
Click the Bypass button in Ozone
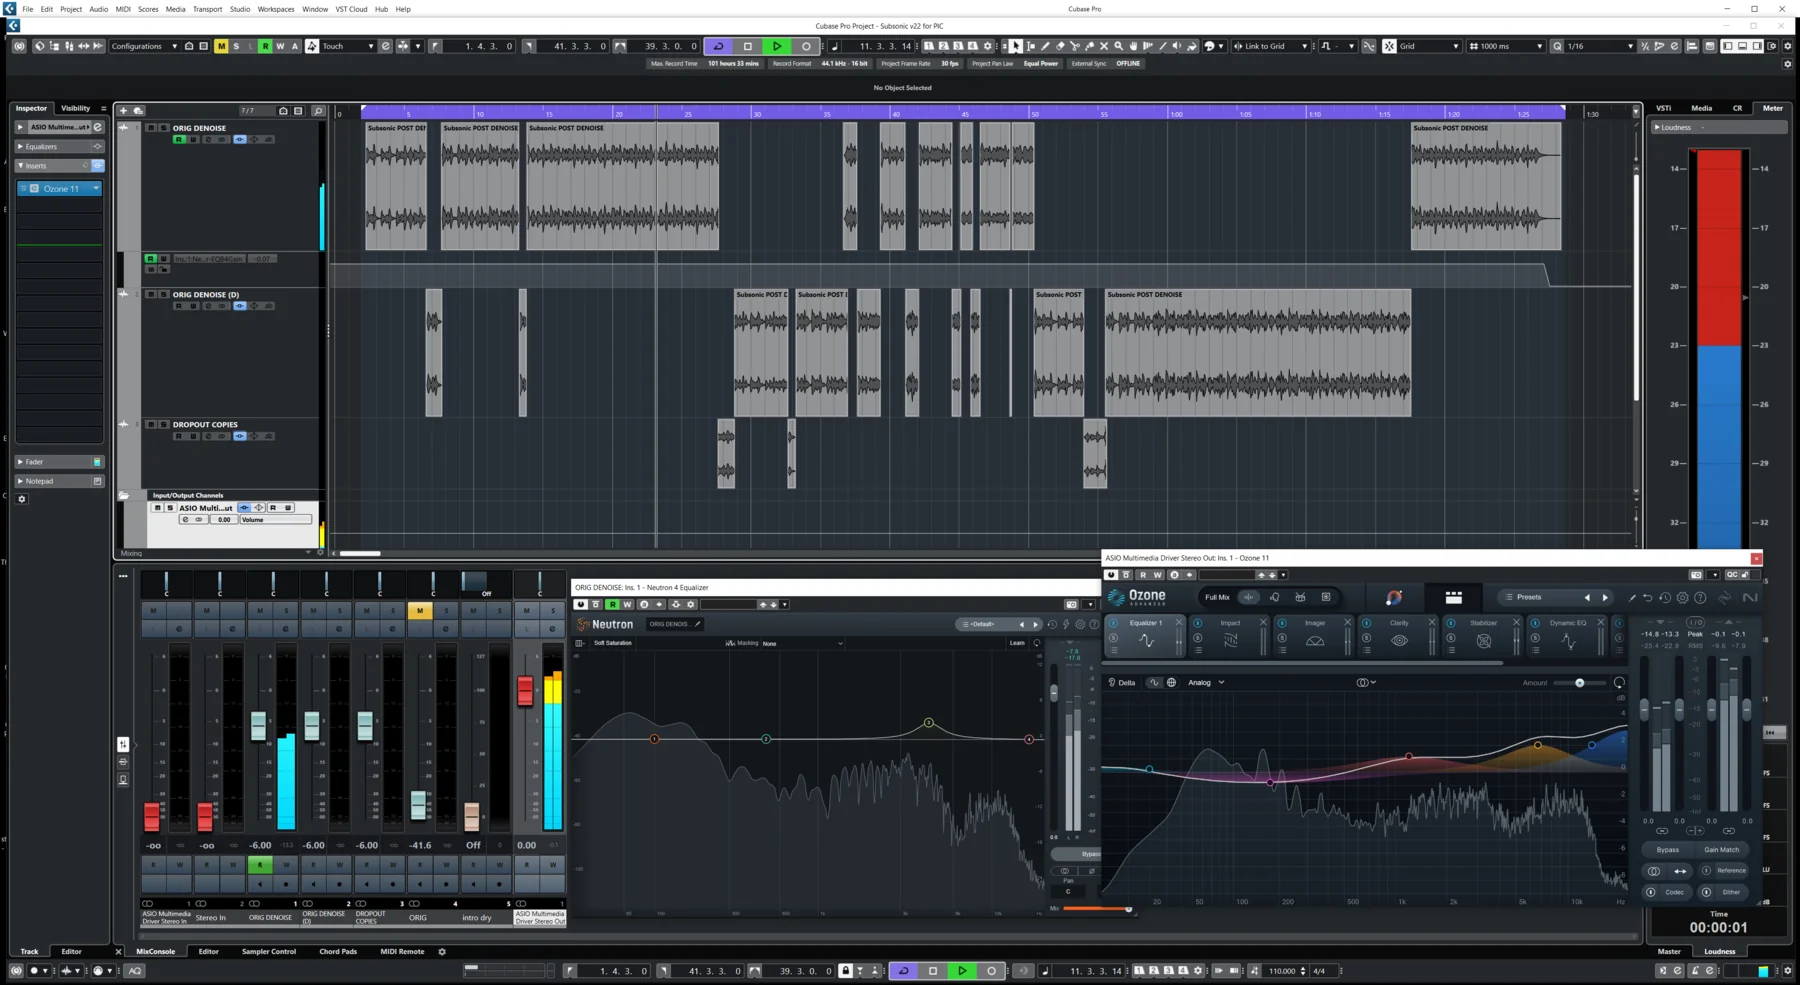1667,849
